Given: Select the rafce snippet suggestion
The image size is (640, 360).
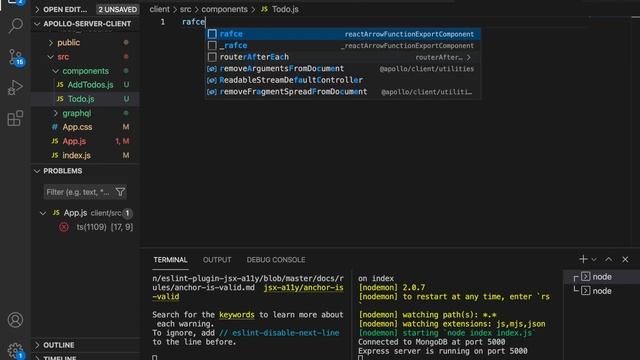Looking at the screenshot, I should [343, 34].
